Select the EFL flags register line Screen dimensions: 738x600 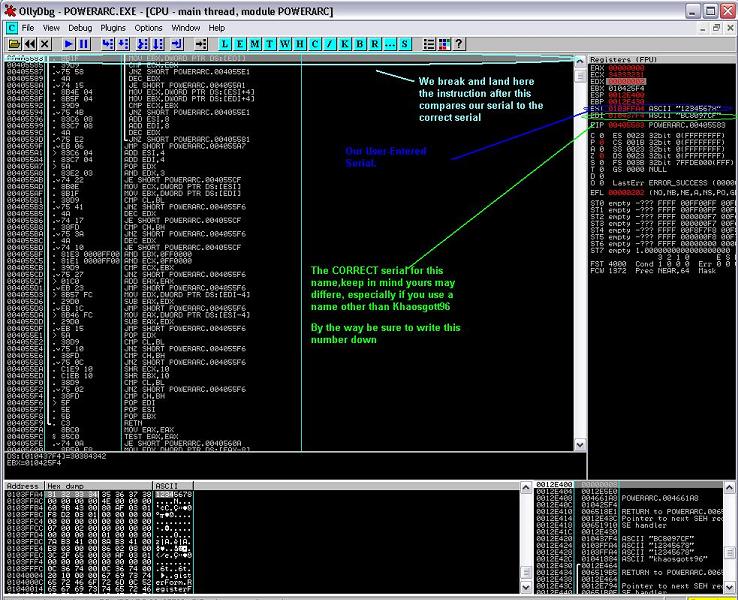(x=663, y=192)
